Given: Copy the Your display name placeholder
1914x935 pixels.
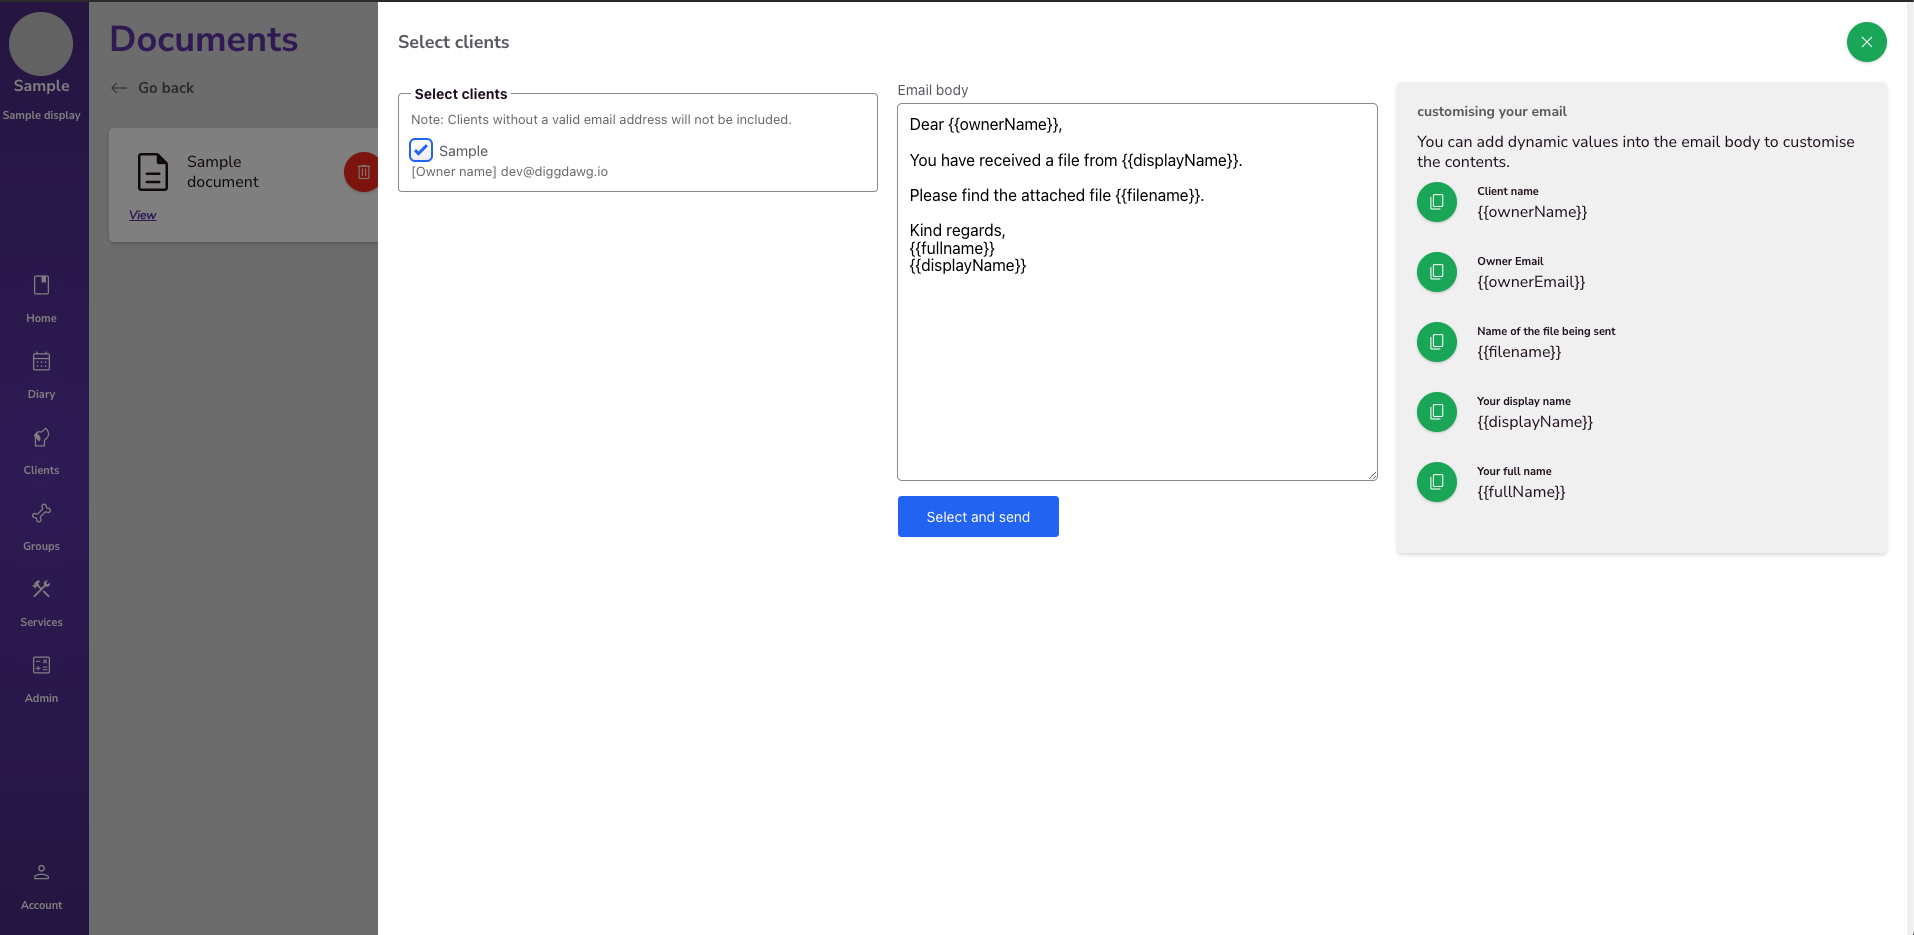Looking at the screenshot, I should [1437, 412].
